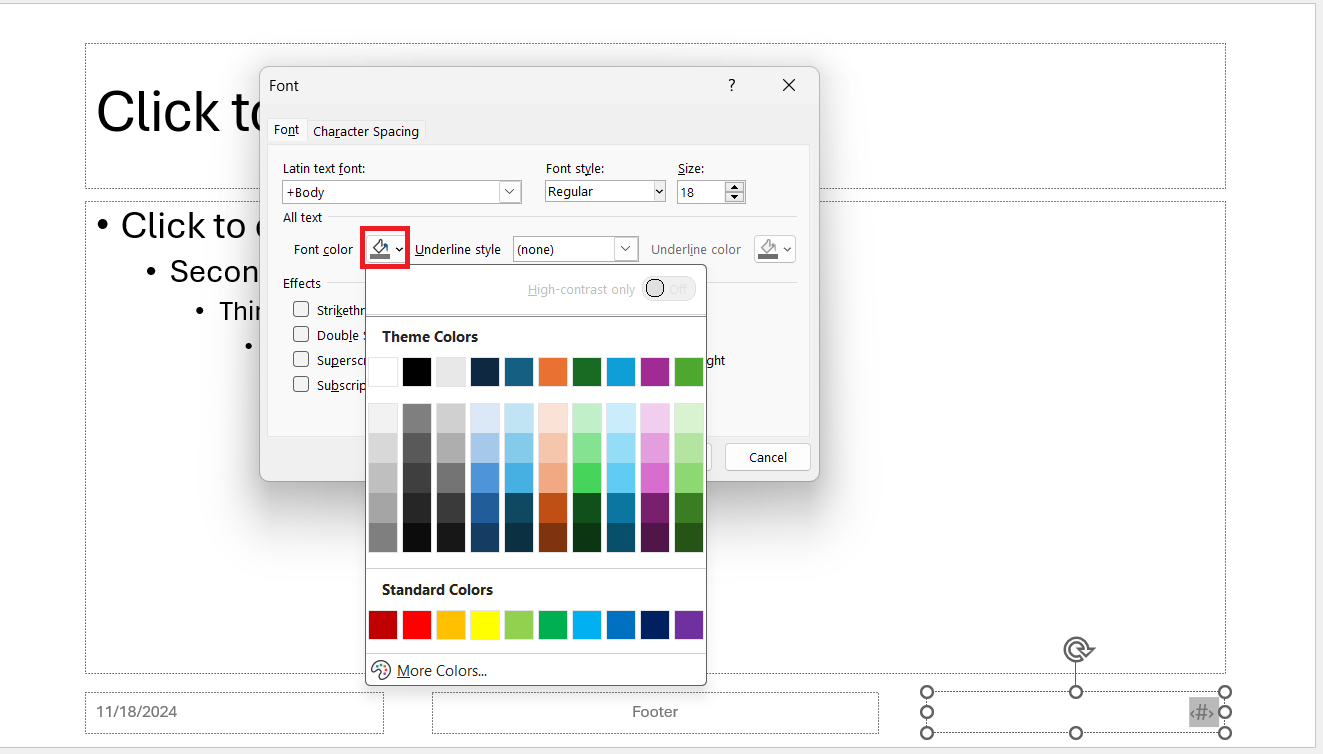Open the Font color picker button
Image resolution: width=1323 pixels, height=754 pixels.
pyautogui.click(x=385, y=249)
